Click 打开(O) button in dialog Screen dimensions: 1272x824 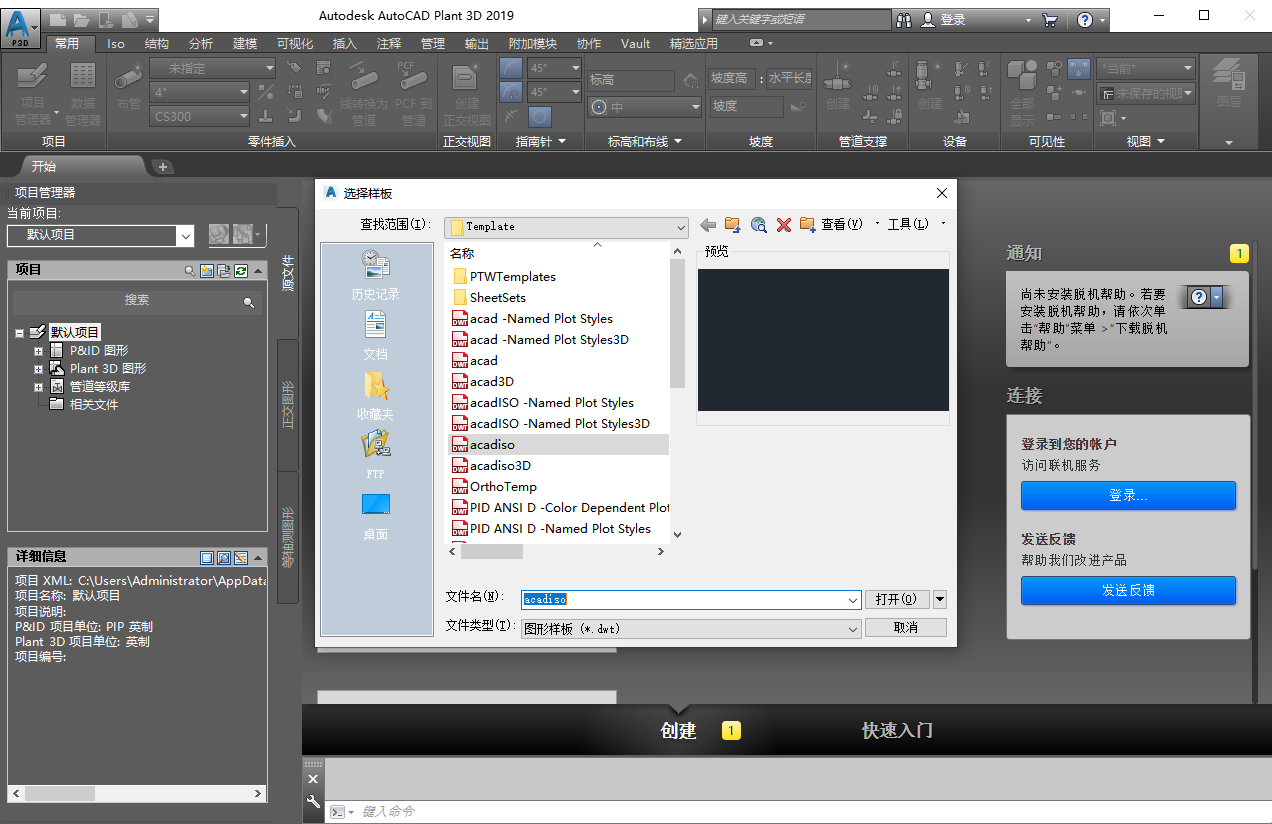896,600
